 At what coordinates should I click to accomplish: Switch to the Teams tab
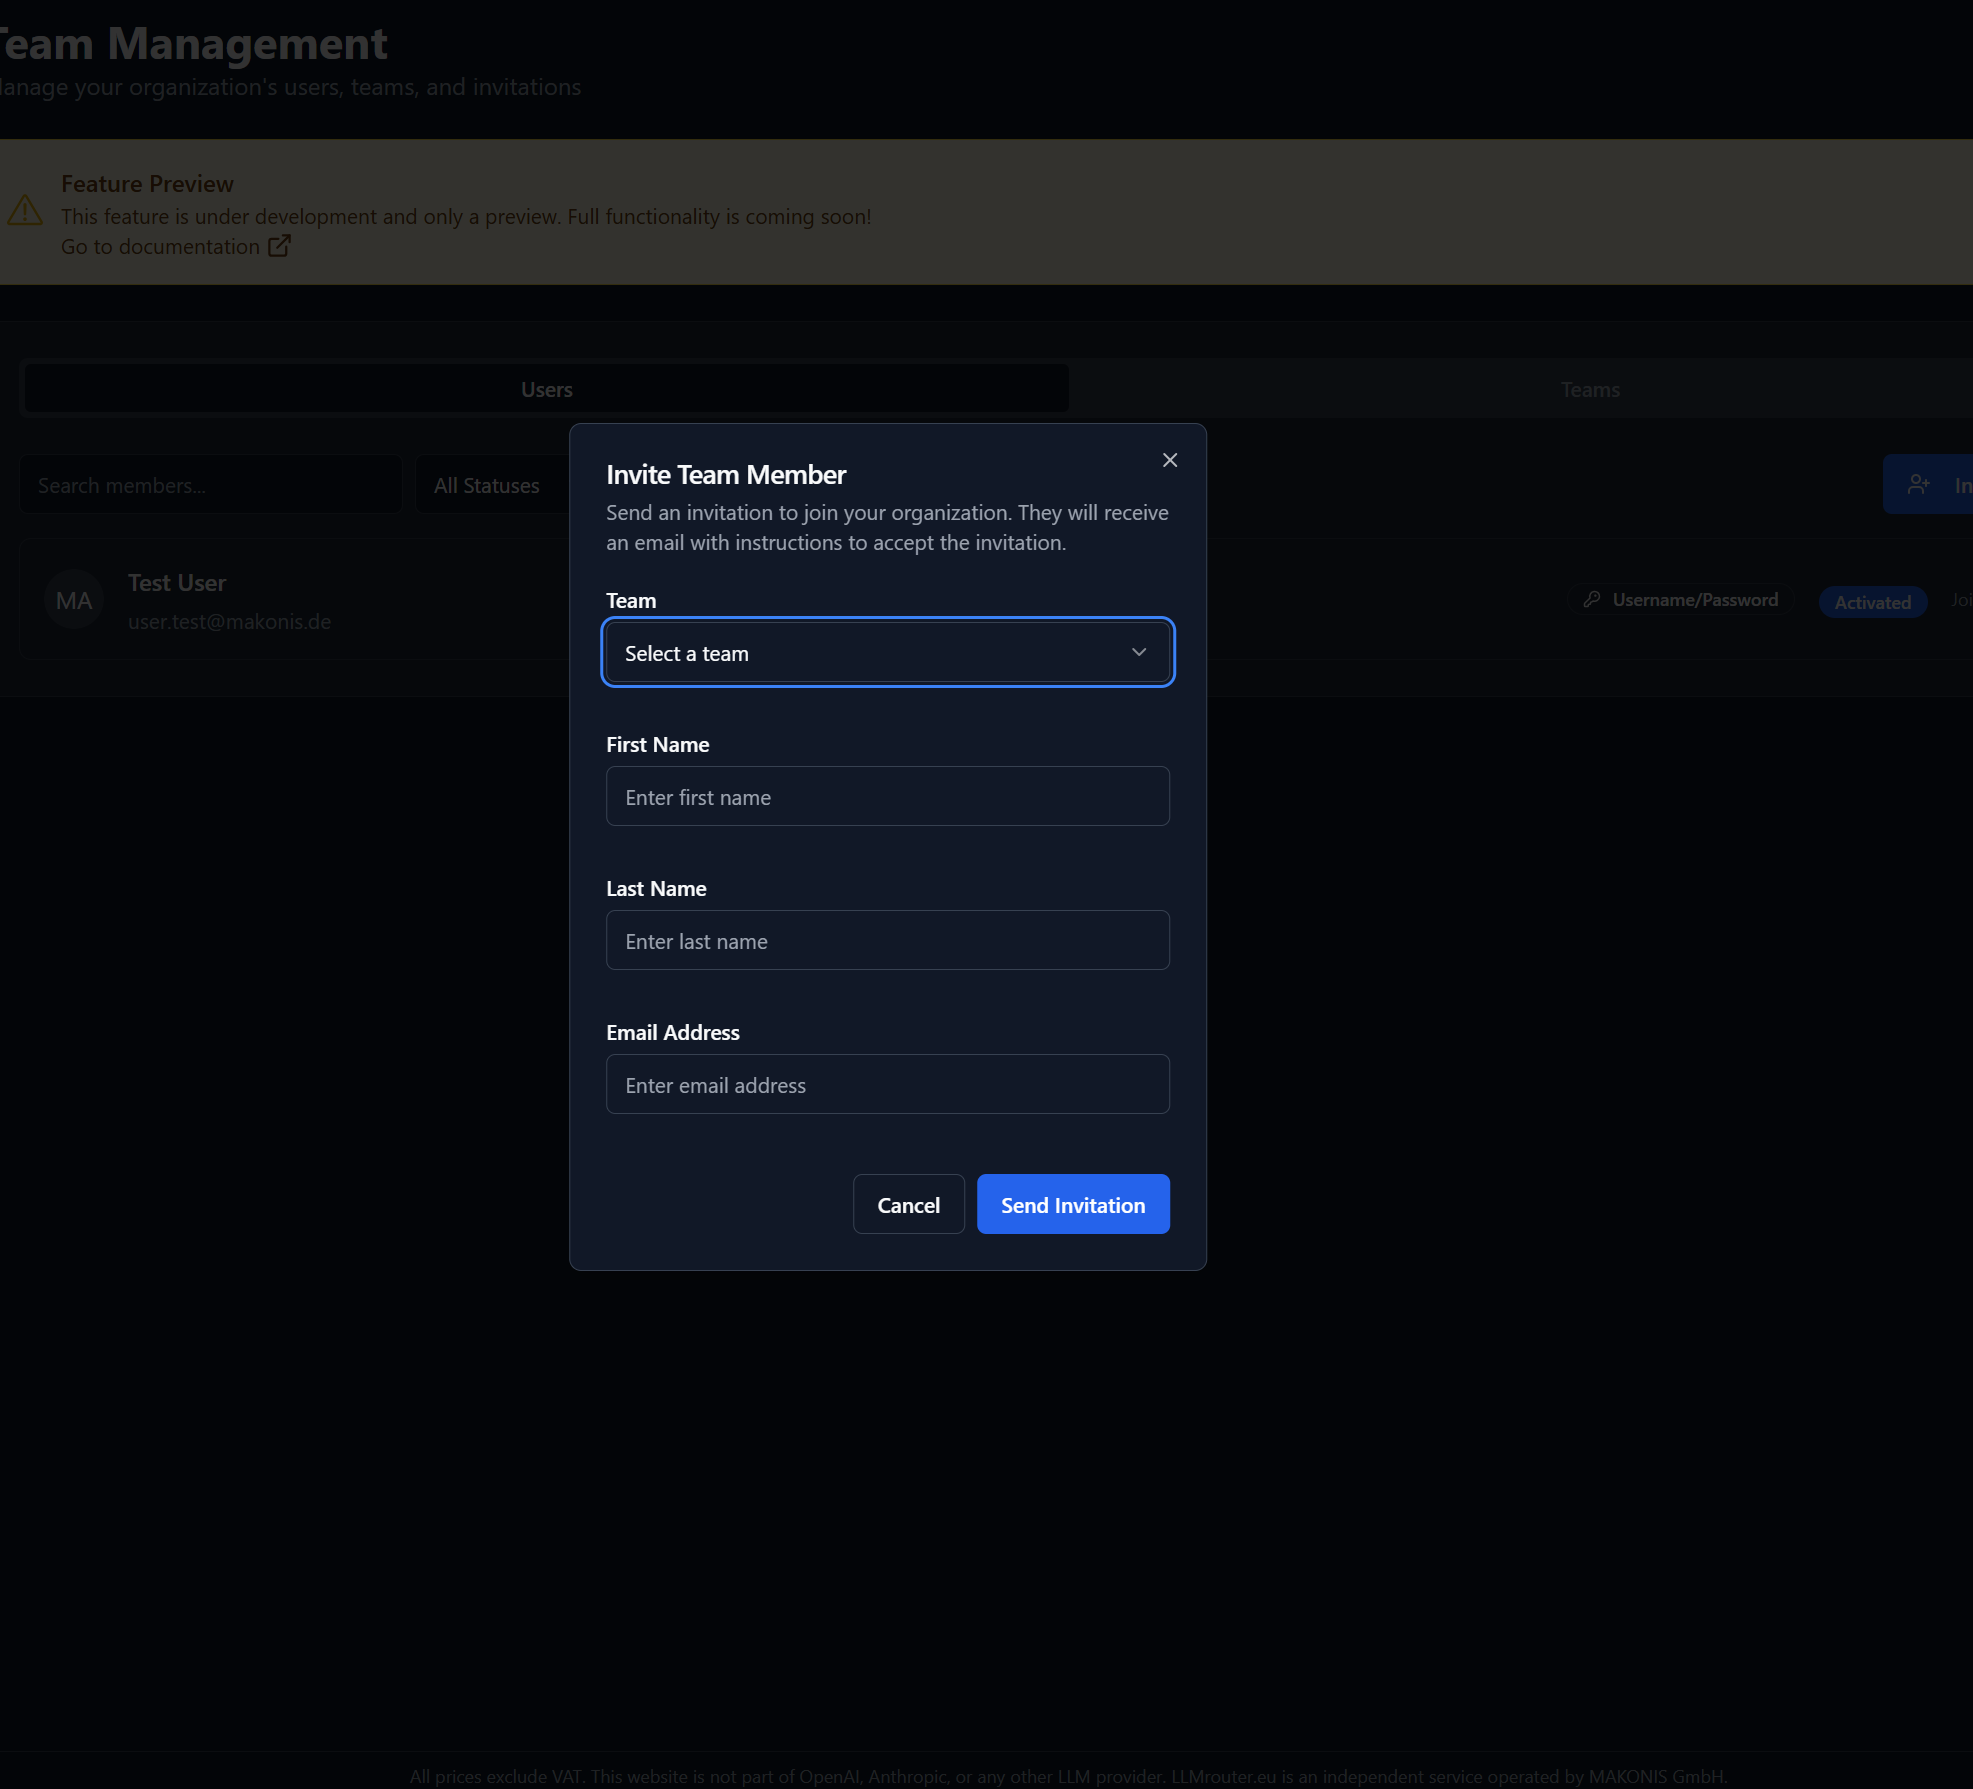[x=1589, y=389]
